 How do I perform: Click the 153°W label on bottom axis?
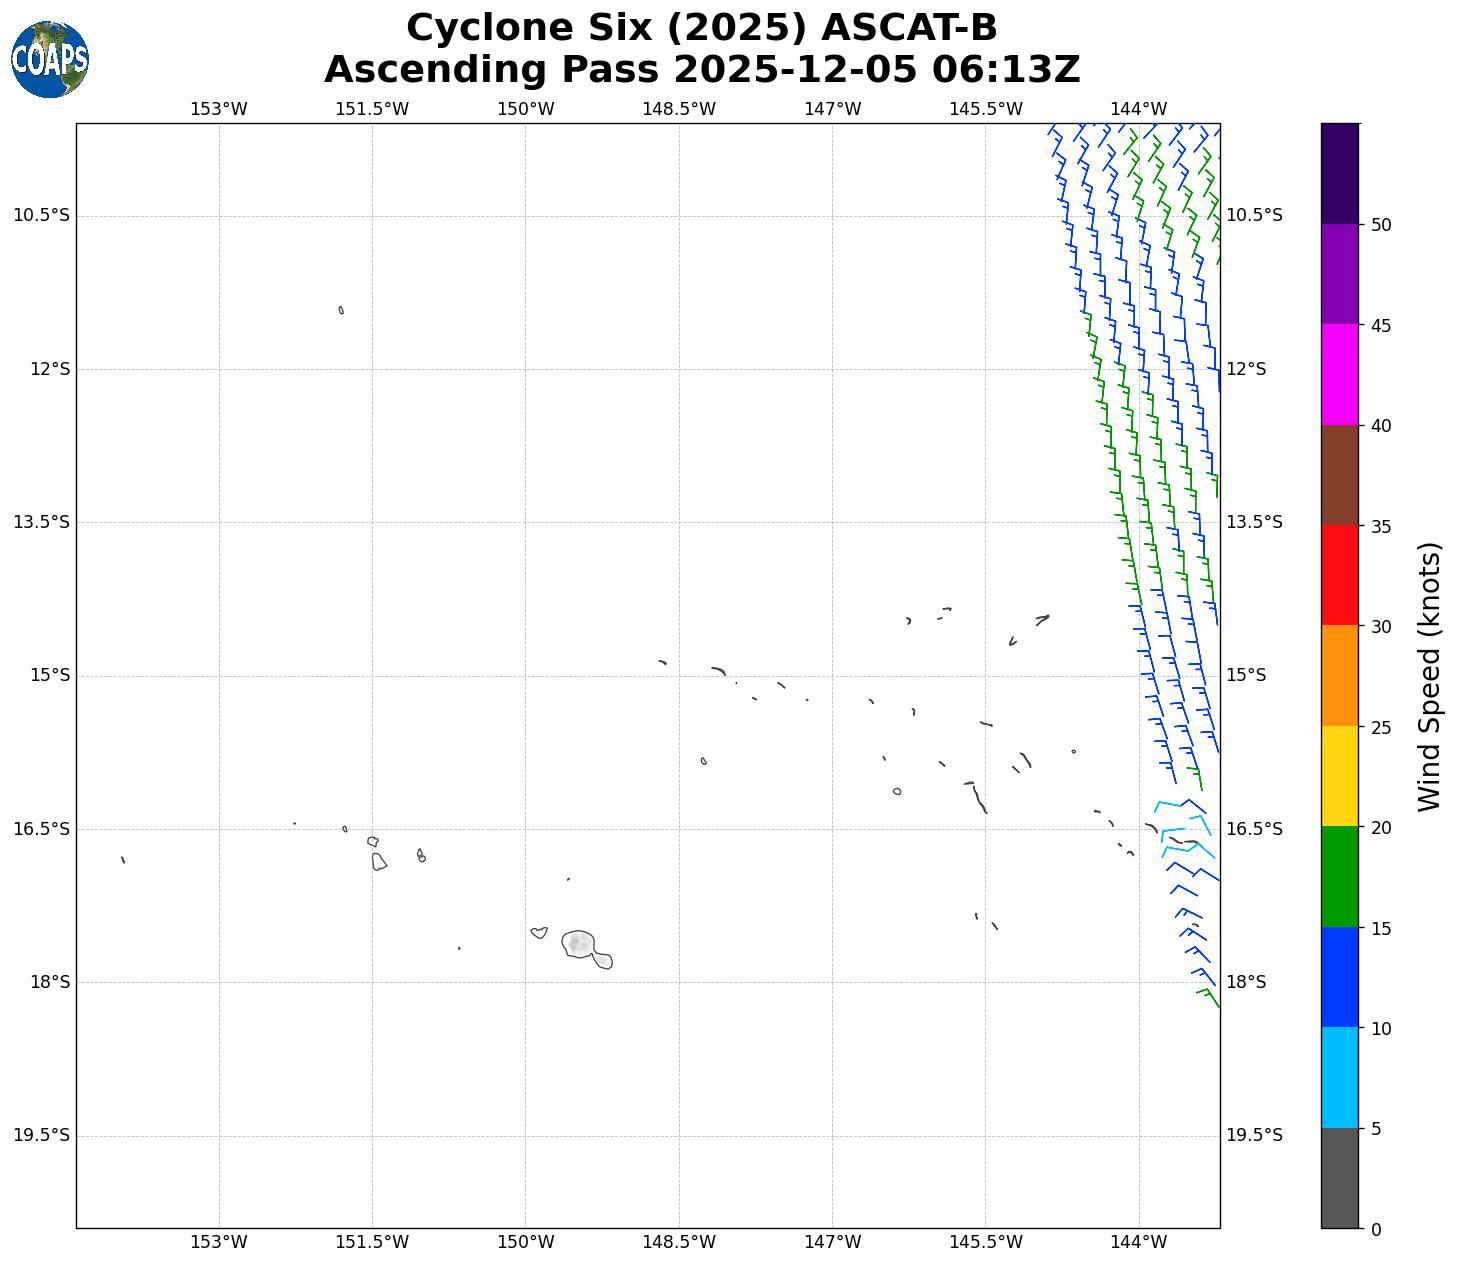coord(218,1242)
